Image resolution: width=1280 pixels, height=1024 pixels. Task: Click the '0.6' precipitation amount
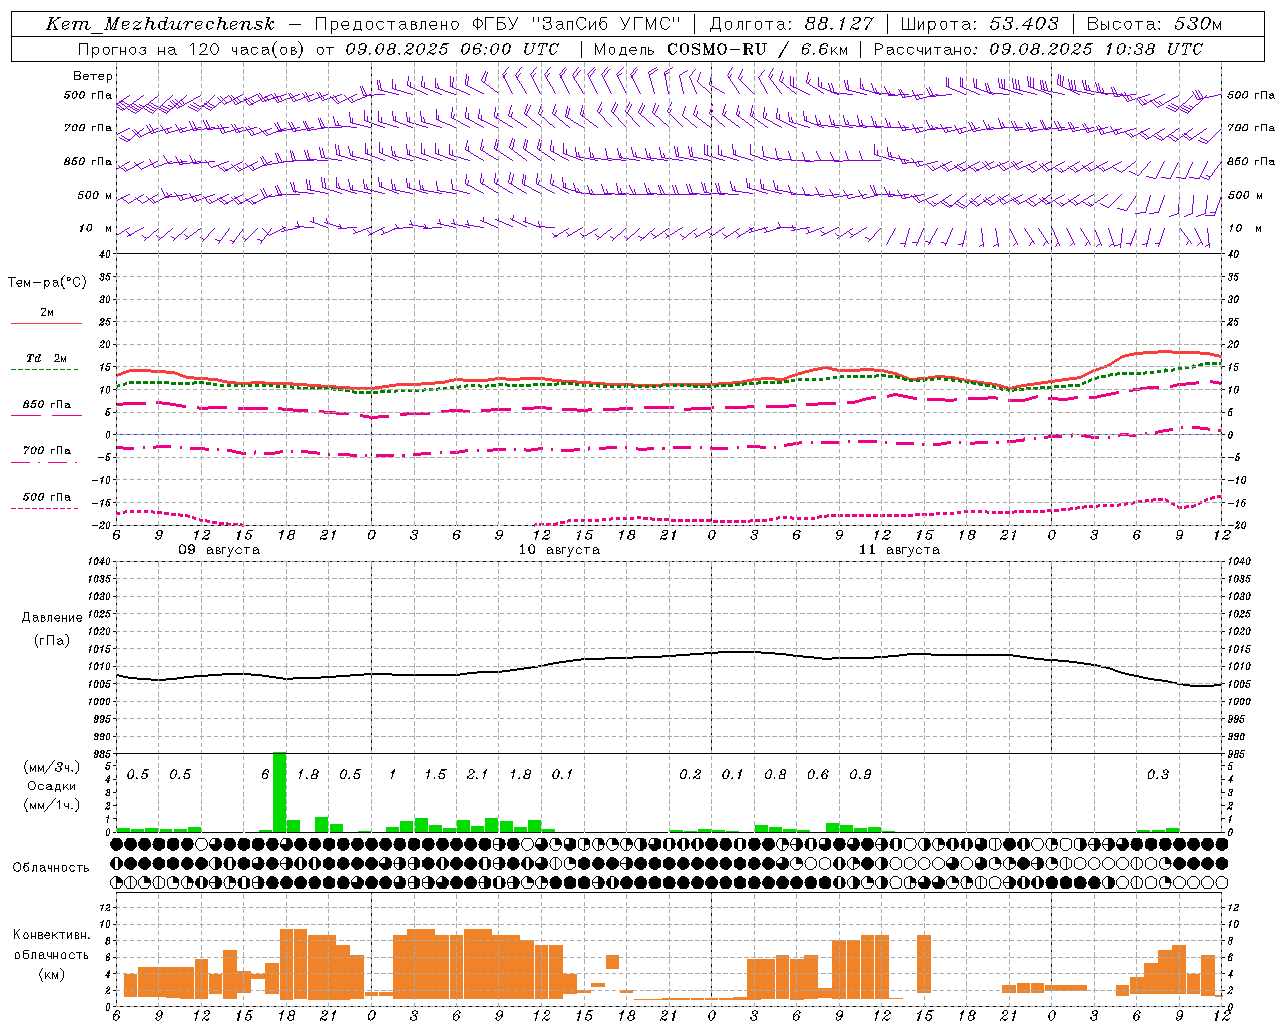click(818, 775)
